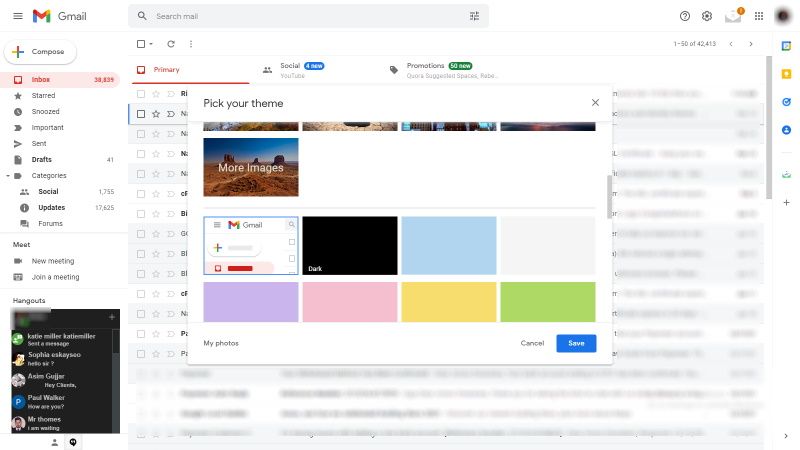
Task: Select the light blue theme swatch
Action: [x=449, y=245]
